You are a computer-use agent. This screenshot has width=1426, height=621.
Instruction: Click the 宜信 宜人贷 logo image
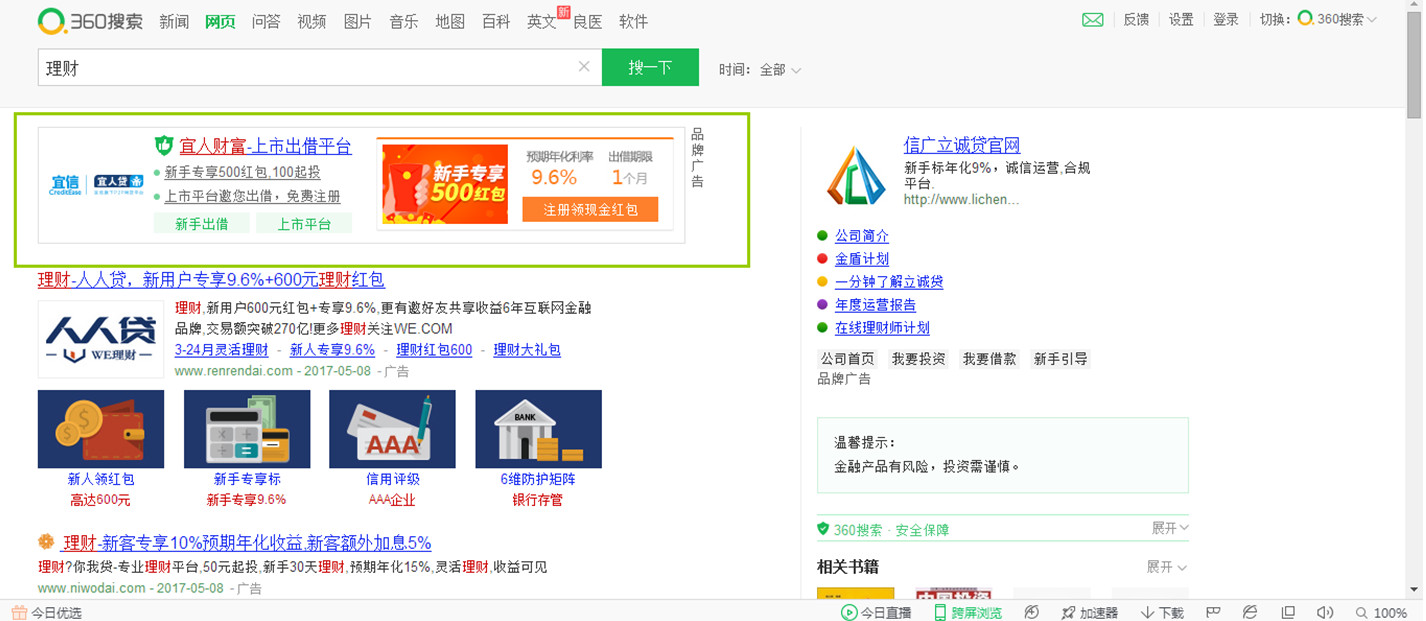(x=97, y=185)
